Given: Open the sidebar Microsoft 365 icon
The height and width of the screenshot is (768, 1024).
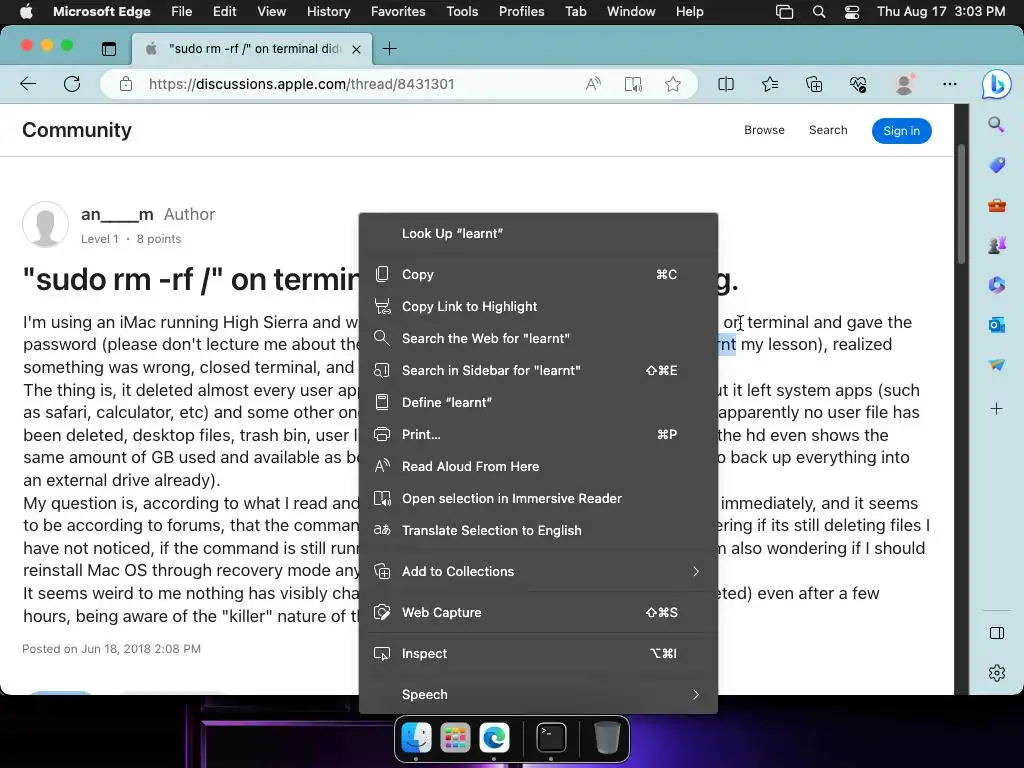Looking at the screenshot, I should 997,285.
